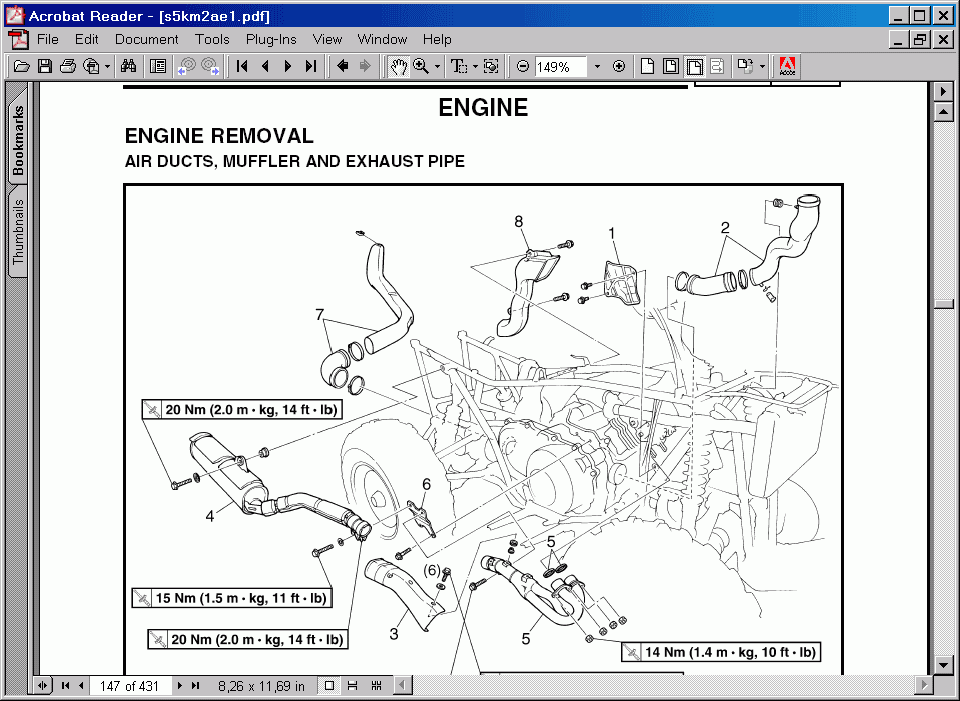960x701 pixels.
Task: Switch to Single Page layout
Action: [329, 686]
